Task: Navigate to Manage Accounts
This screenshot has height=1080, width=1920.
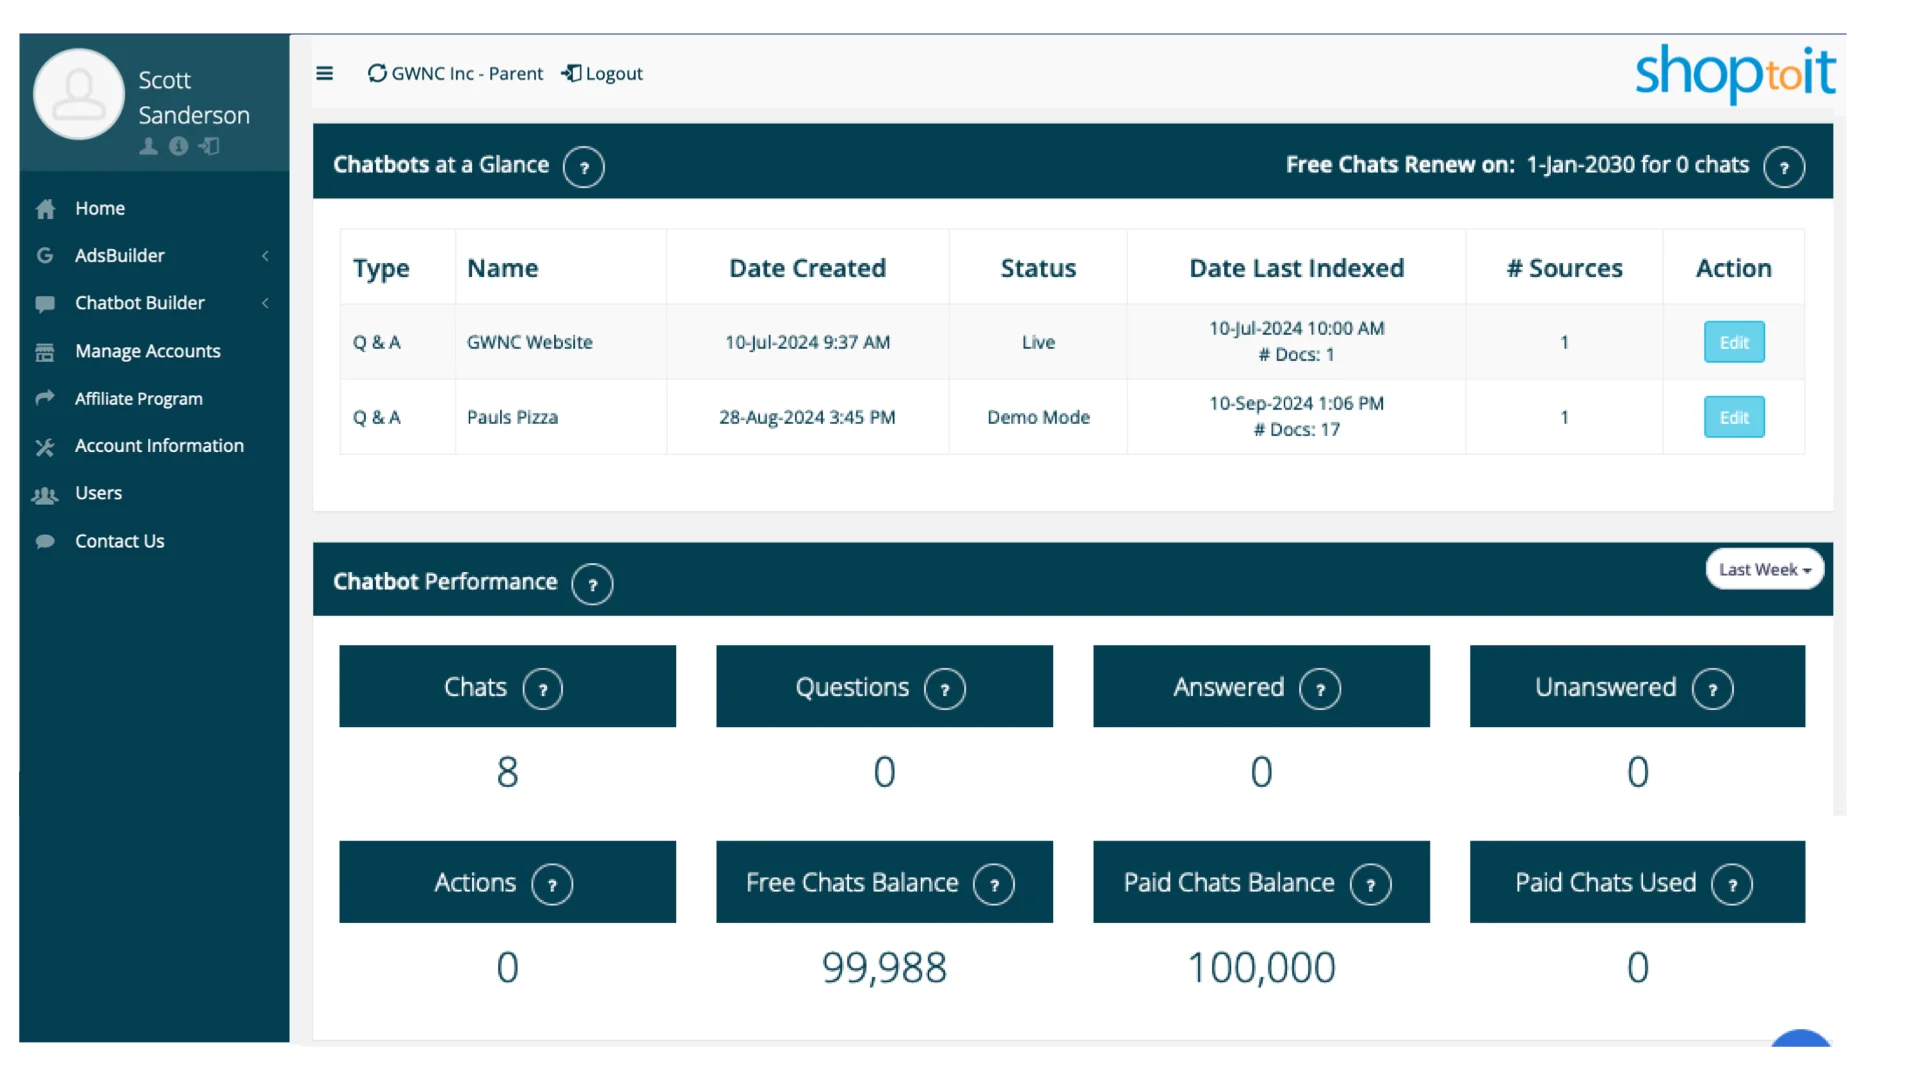Action: pyautogui.click(x=147, y=350)
